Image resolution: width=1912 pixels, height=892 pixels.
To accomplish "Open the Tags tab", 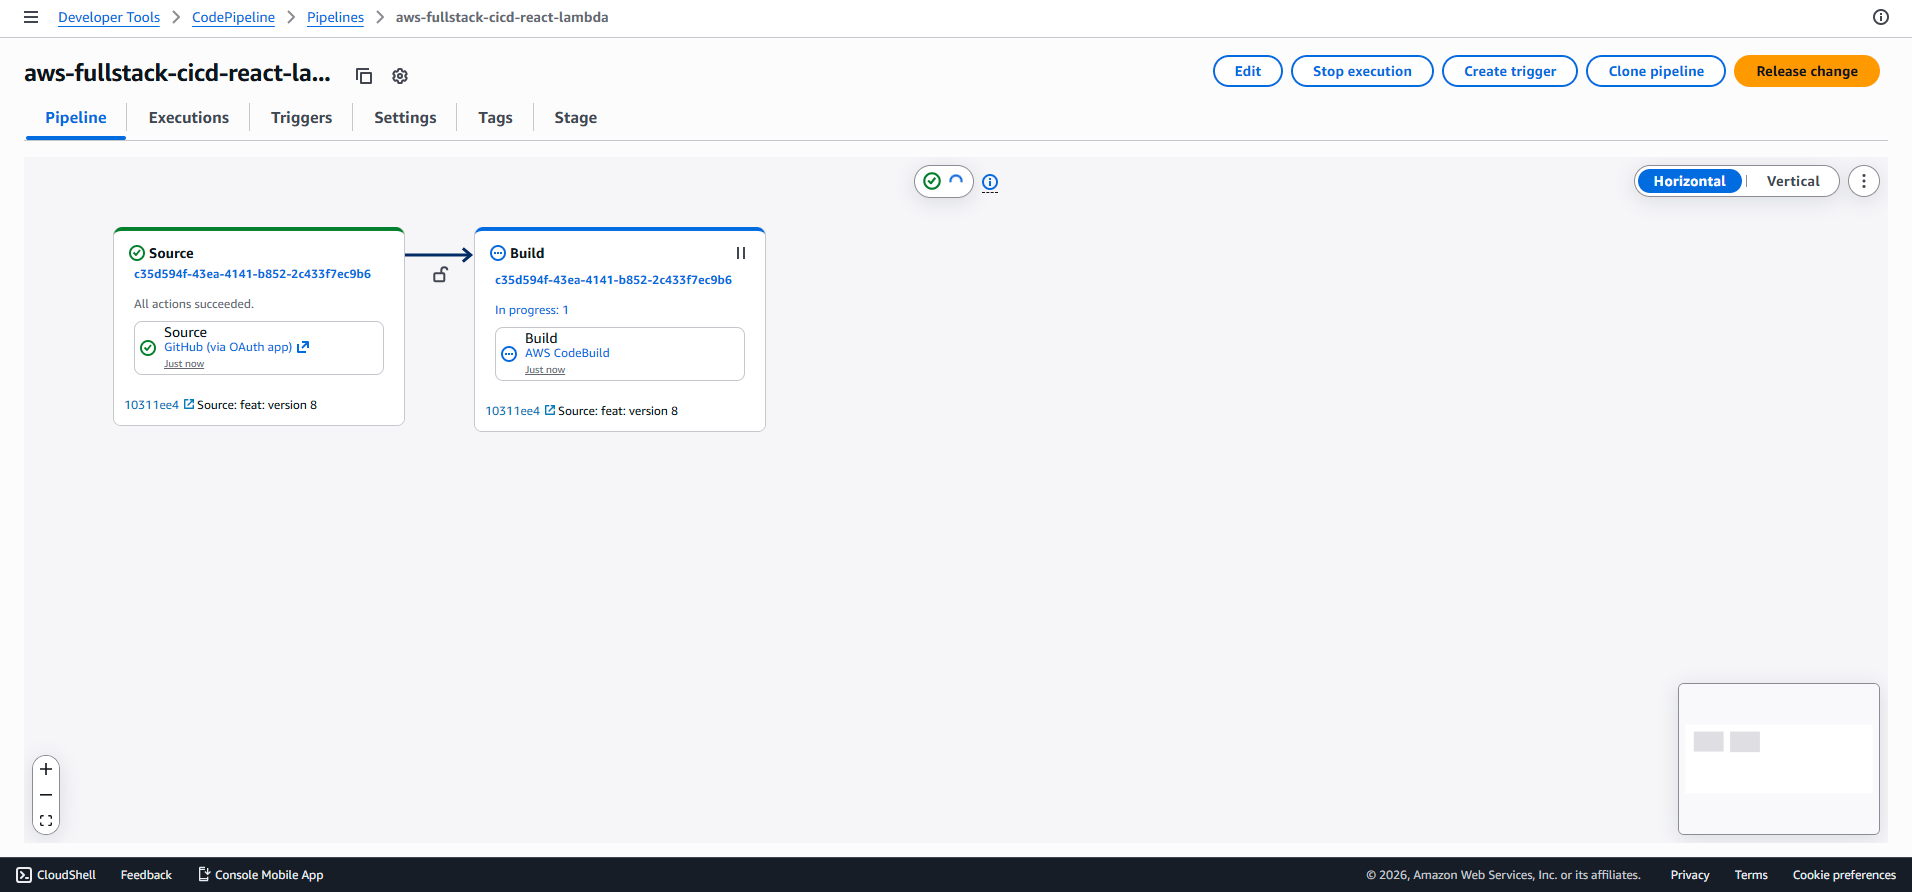I will 495,118.
